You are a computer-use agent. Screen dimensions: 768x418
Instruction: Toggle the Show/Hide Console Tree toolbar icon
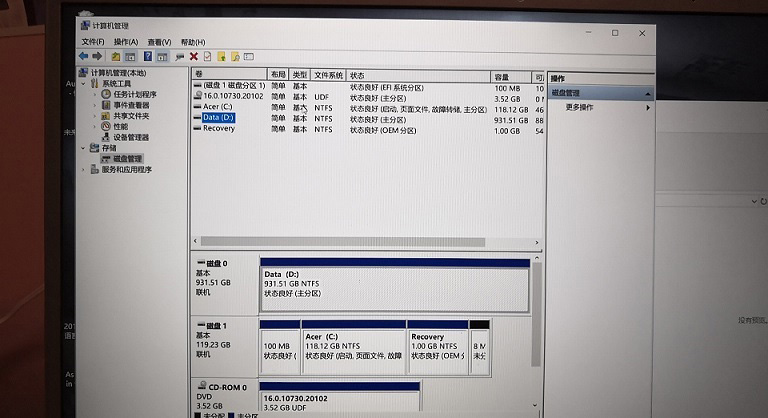click(130, 57)
